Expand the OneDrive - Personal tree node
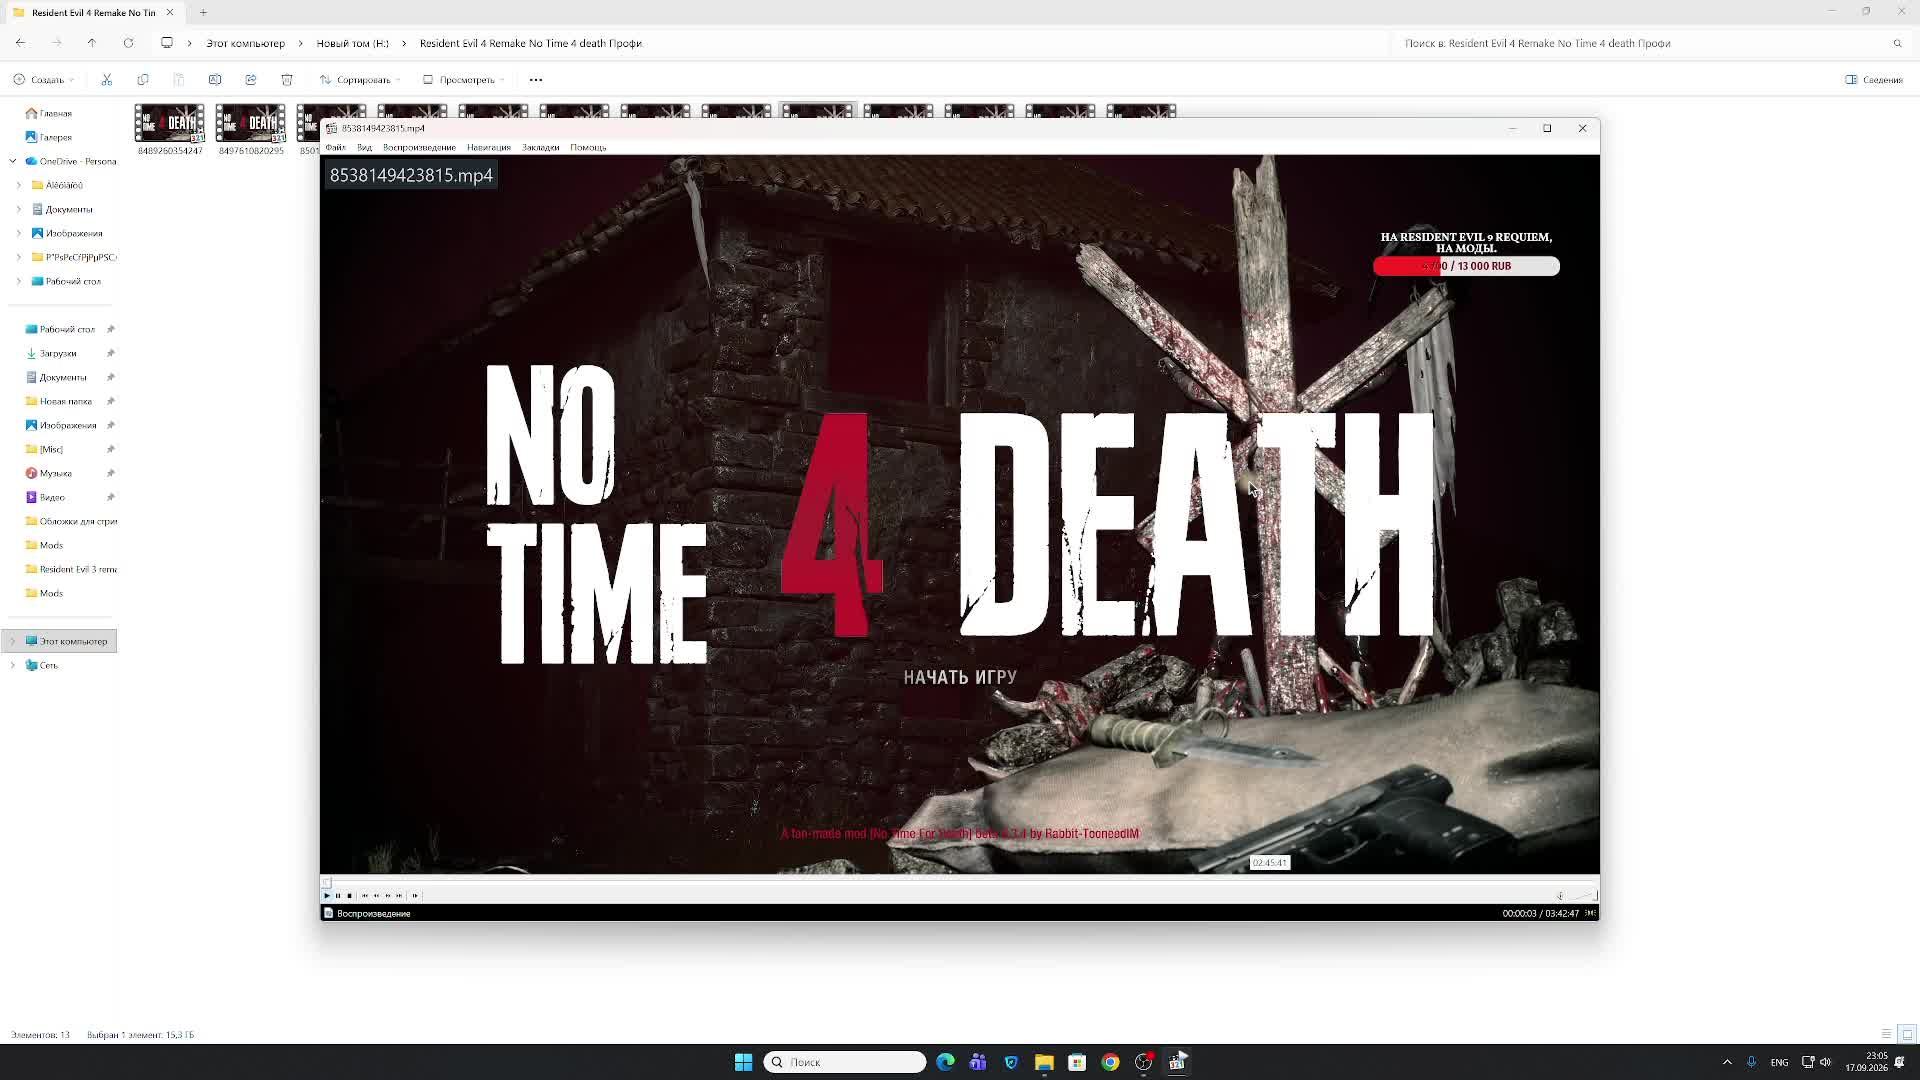 12,161
